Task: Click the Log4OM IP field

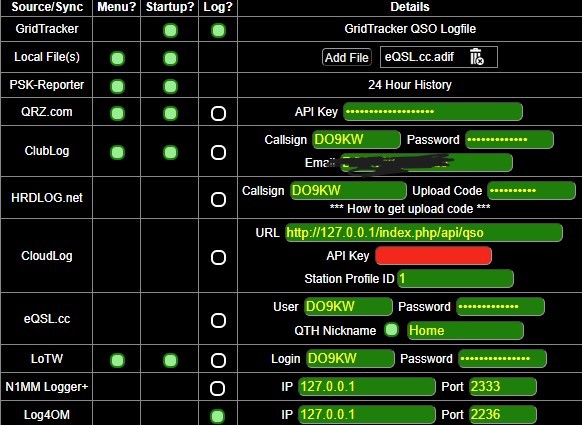Action: pyautogui.click(x=367, y=414)
